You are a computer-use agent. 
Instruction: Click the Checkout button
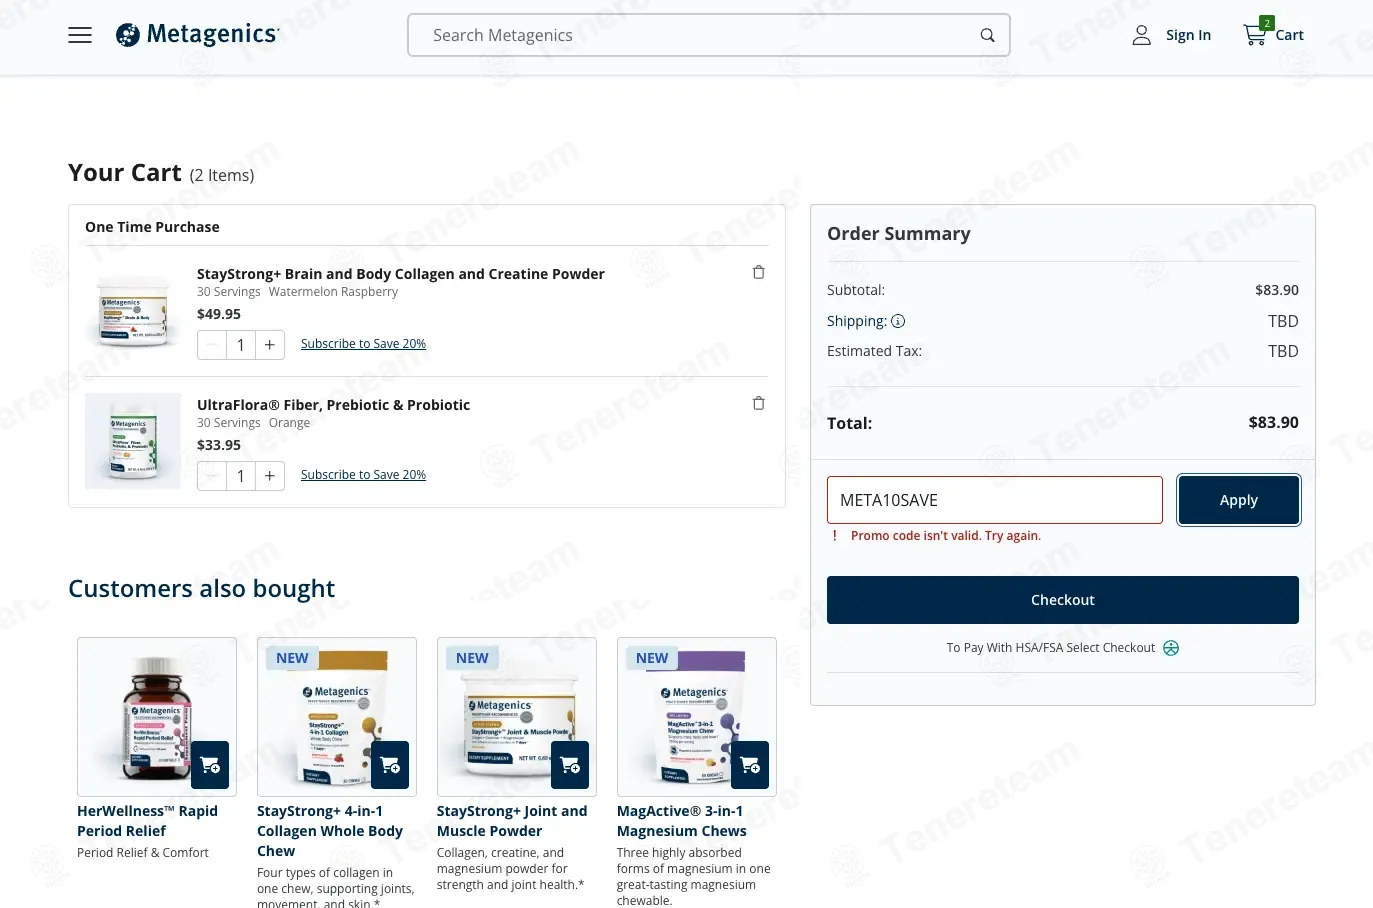tap(1063, 600)
